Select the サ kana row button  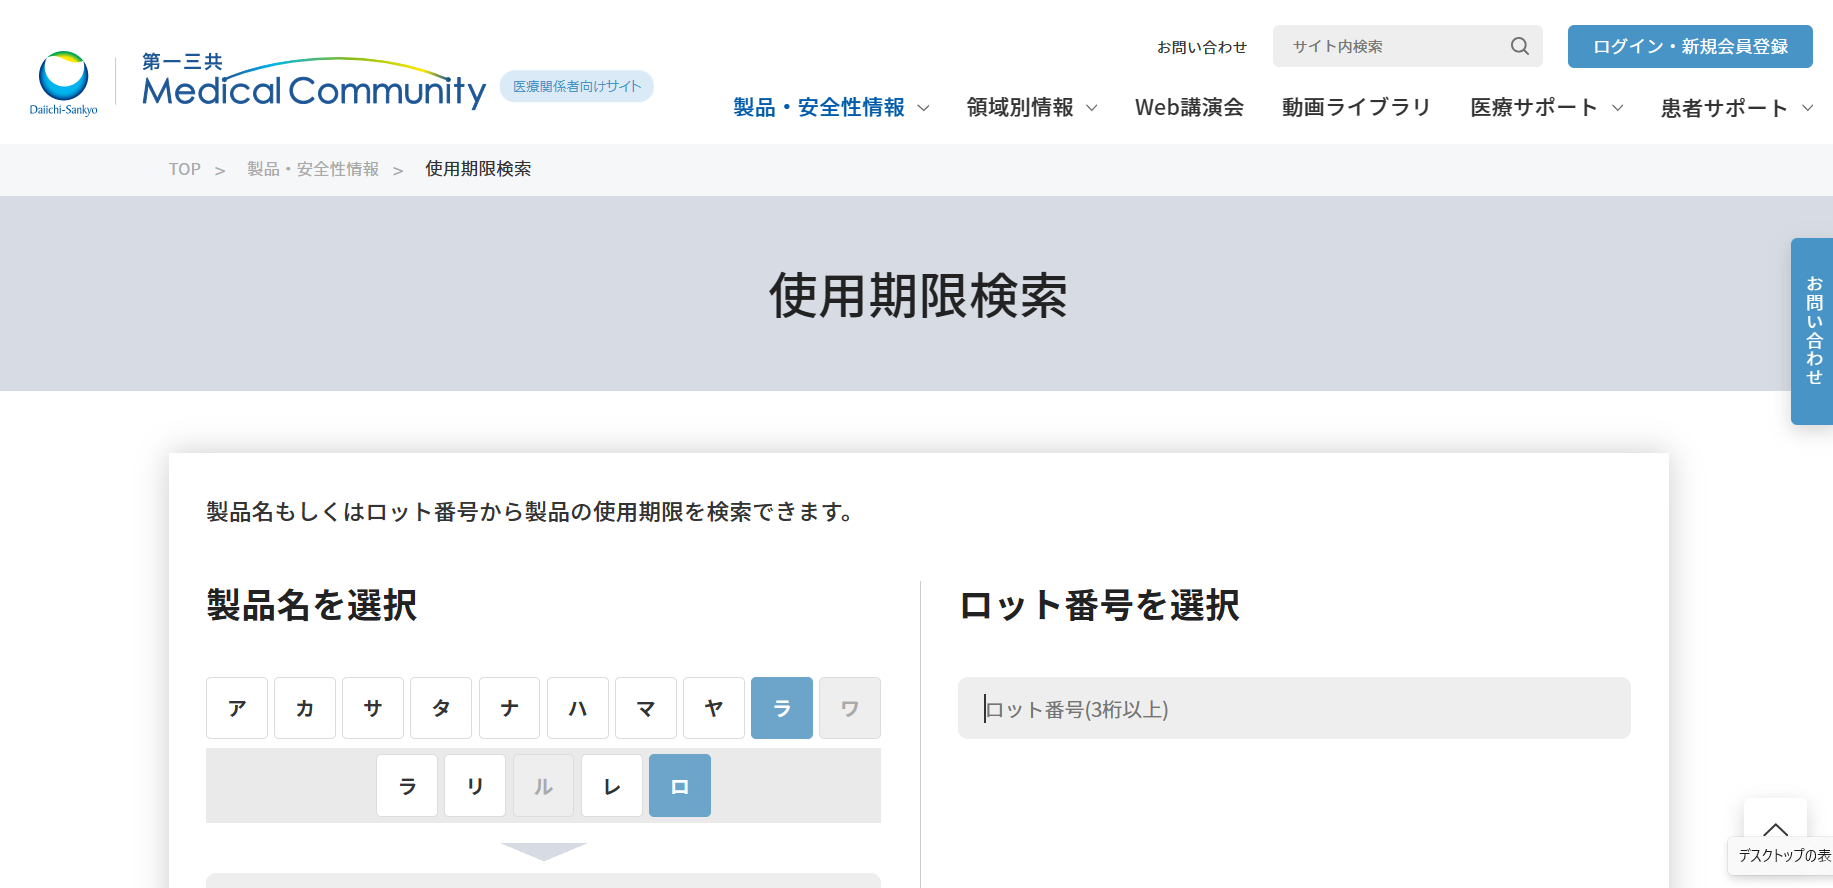pos(373,708)
